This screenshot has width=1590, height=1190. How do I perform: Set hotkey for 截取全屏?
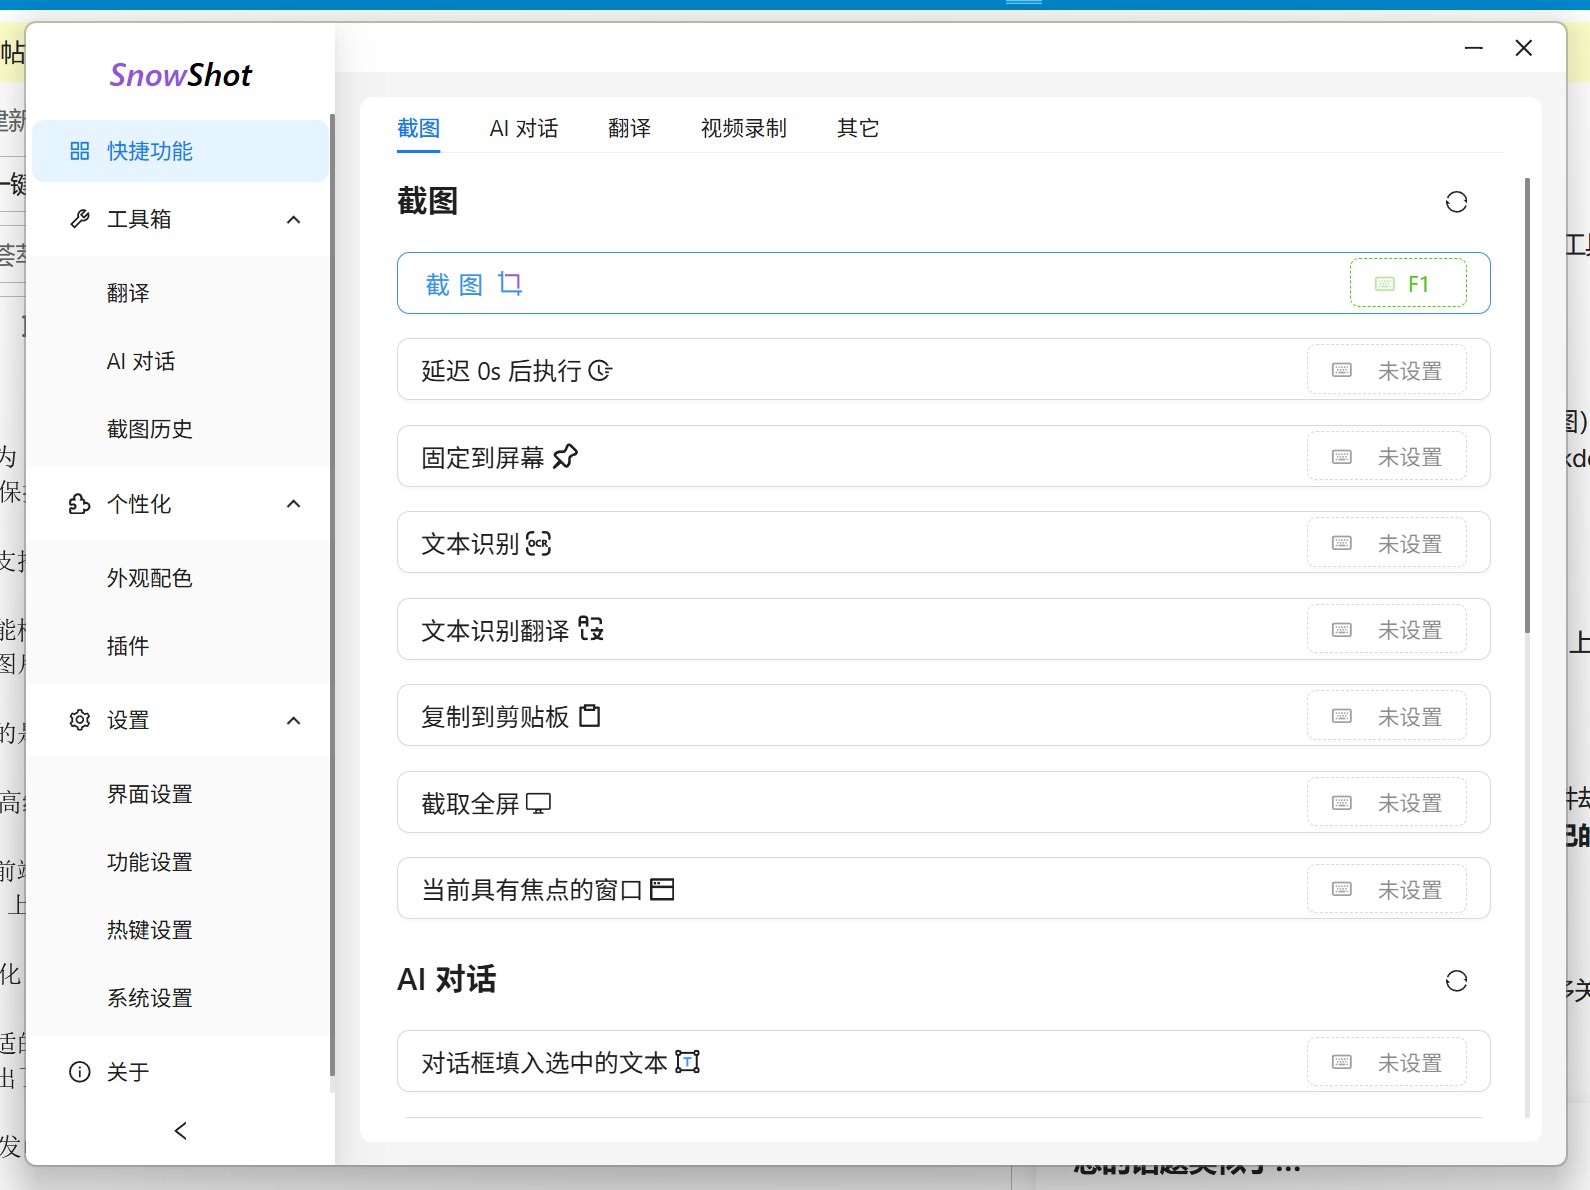click(1387, 803)
